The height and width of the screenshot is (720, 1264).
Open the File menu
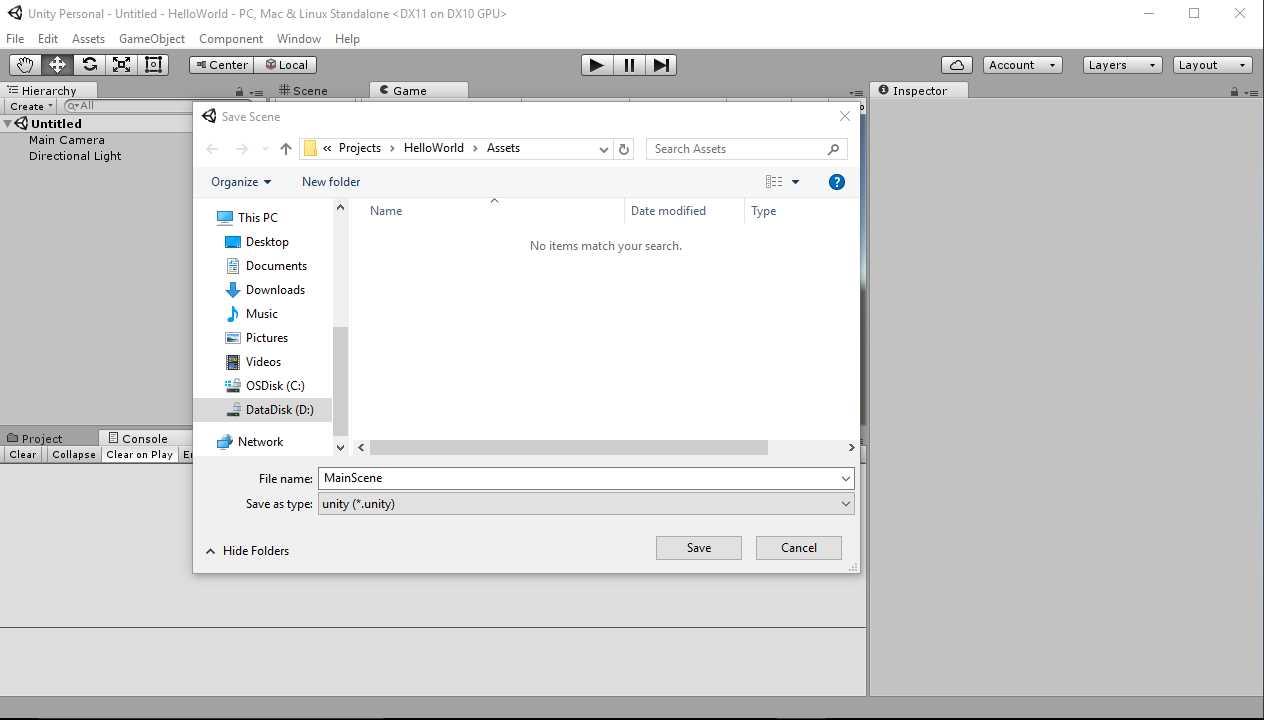point(15,39)
